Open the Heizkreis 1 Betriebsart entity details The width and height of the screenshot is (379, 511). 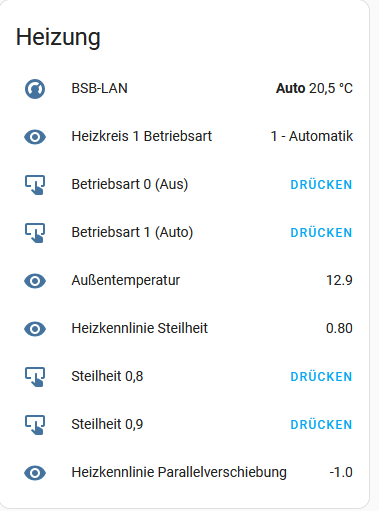pos(184,137)
